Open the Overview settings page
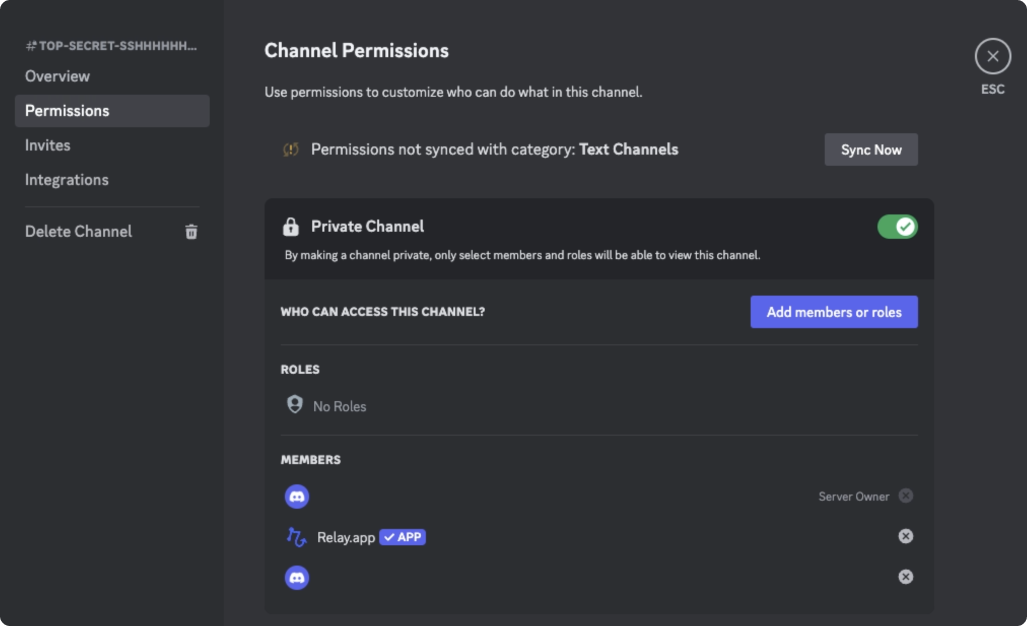 57,76
